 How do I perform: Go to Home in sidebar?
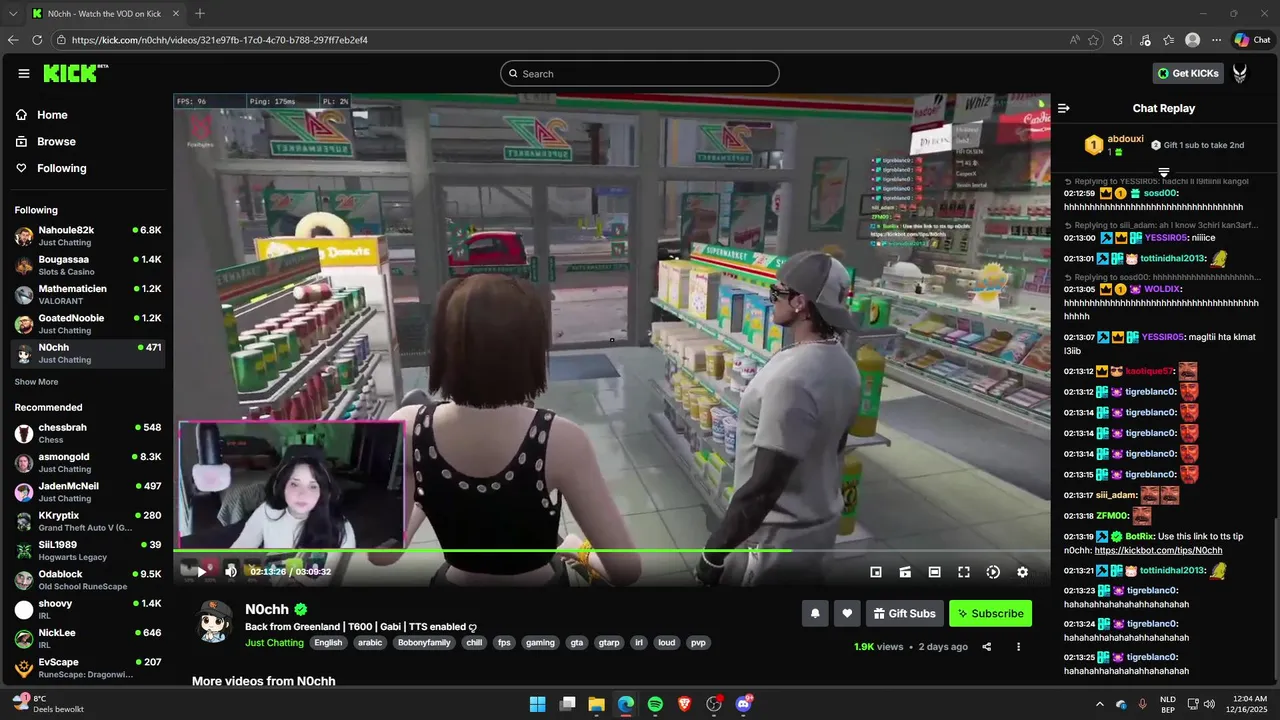pos(42,115)
